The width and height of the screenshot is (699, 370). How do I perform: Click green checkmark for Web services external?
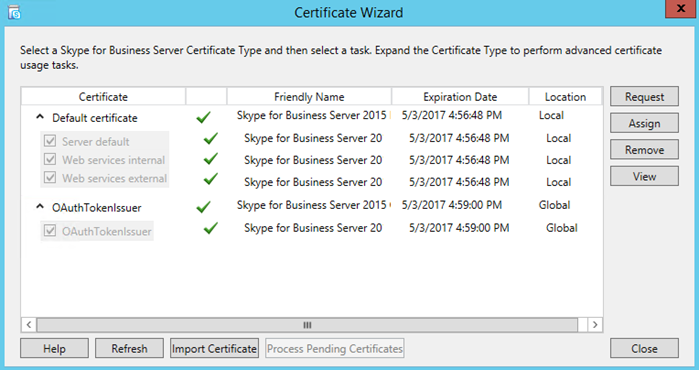tap(210, 180)
